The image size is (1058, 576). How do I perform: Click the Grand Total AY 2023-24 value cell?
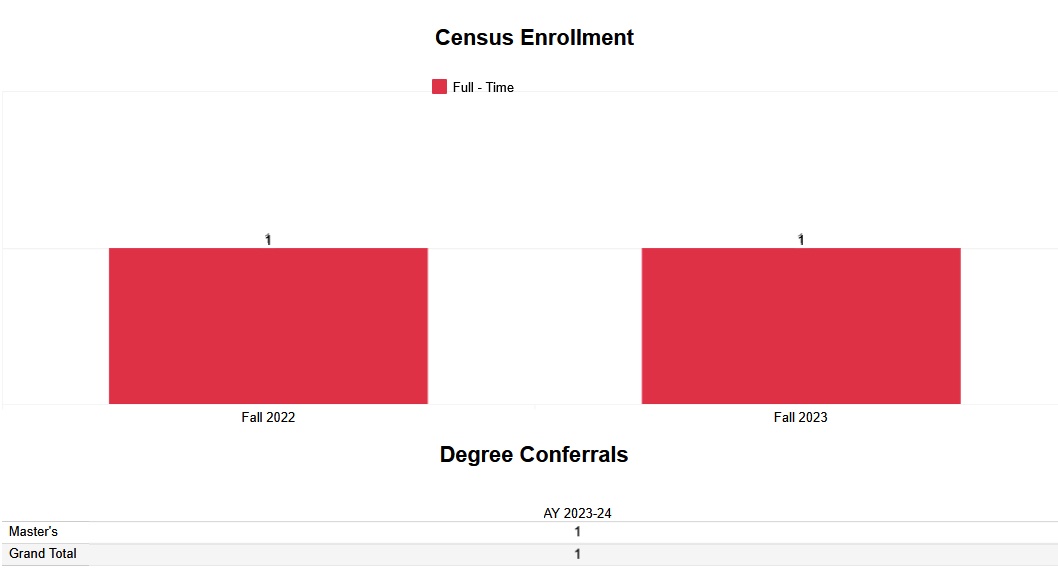pyautogui.click(x=577, y=554)
